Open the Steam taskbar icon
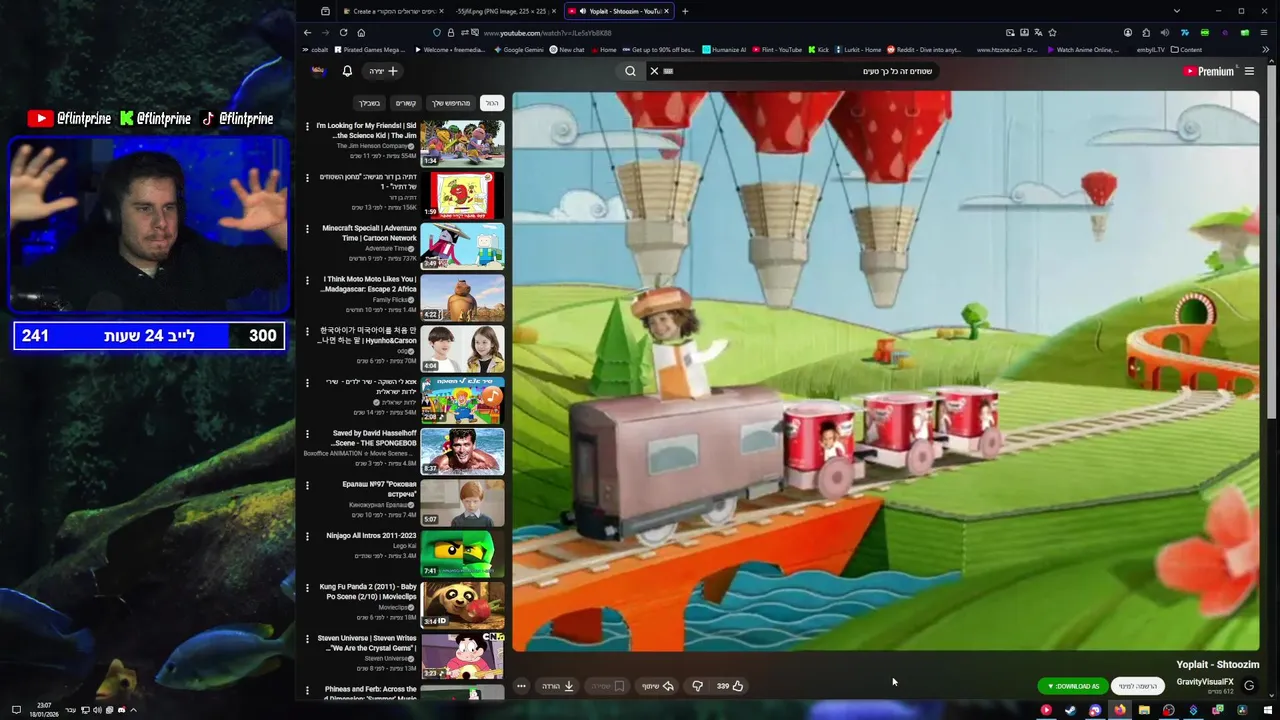 1070,710
